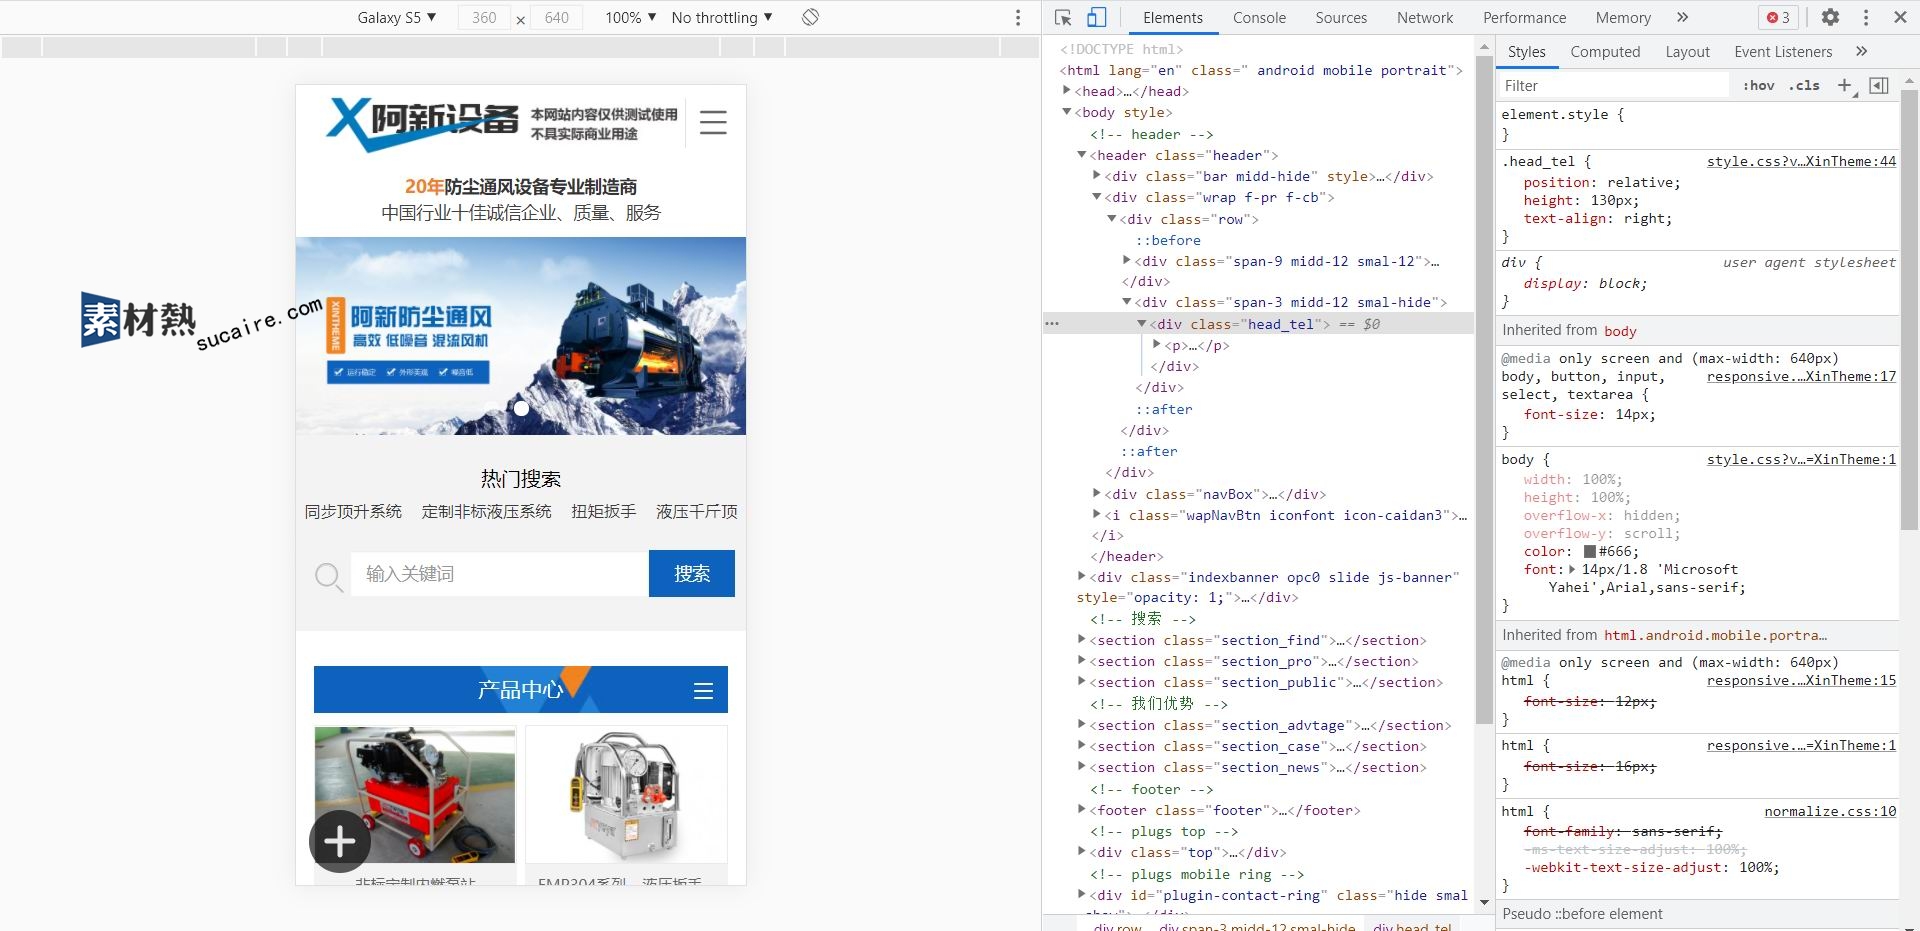
Task: Collapse the header class="header" node
Action: coord(1082,155)
